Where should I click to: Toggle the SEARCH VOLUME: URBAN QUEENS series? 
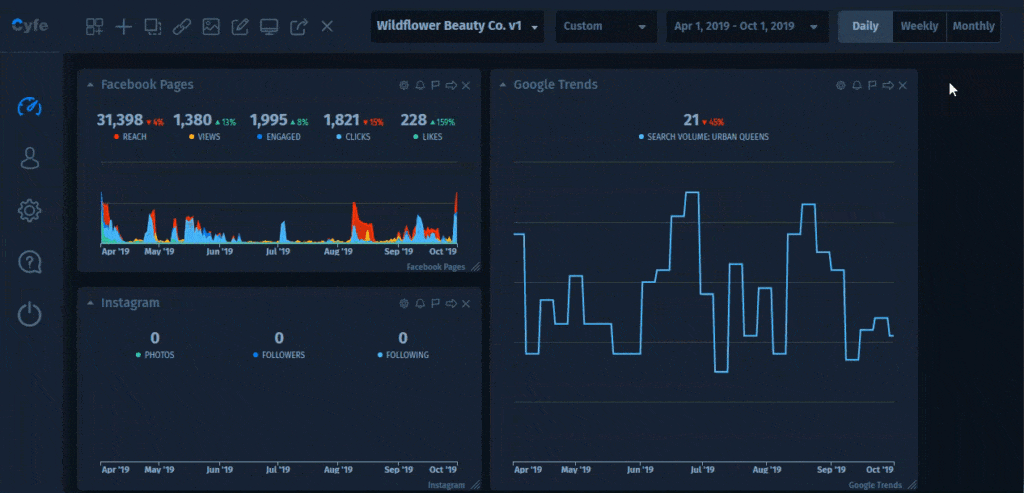click(703, 137)
